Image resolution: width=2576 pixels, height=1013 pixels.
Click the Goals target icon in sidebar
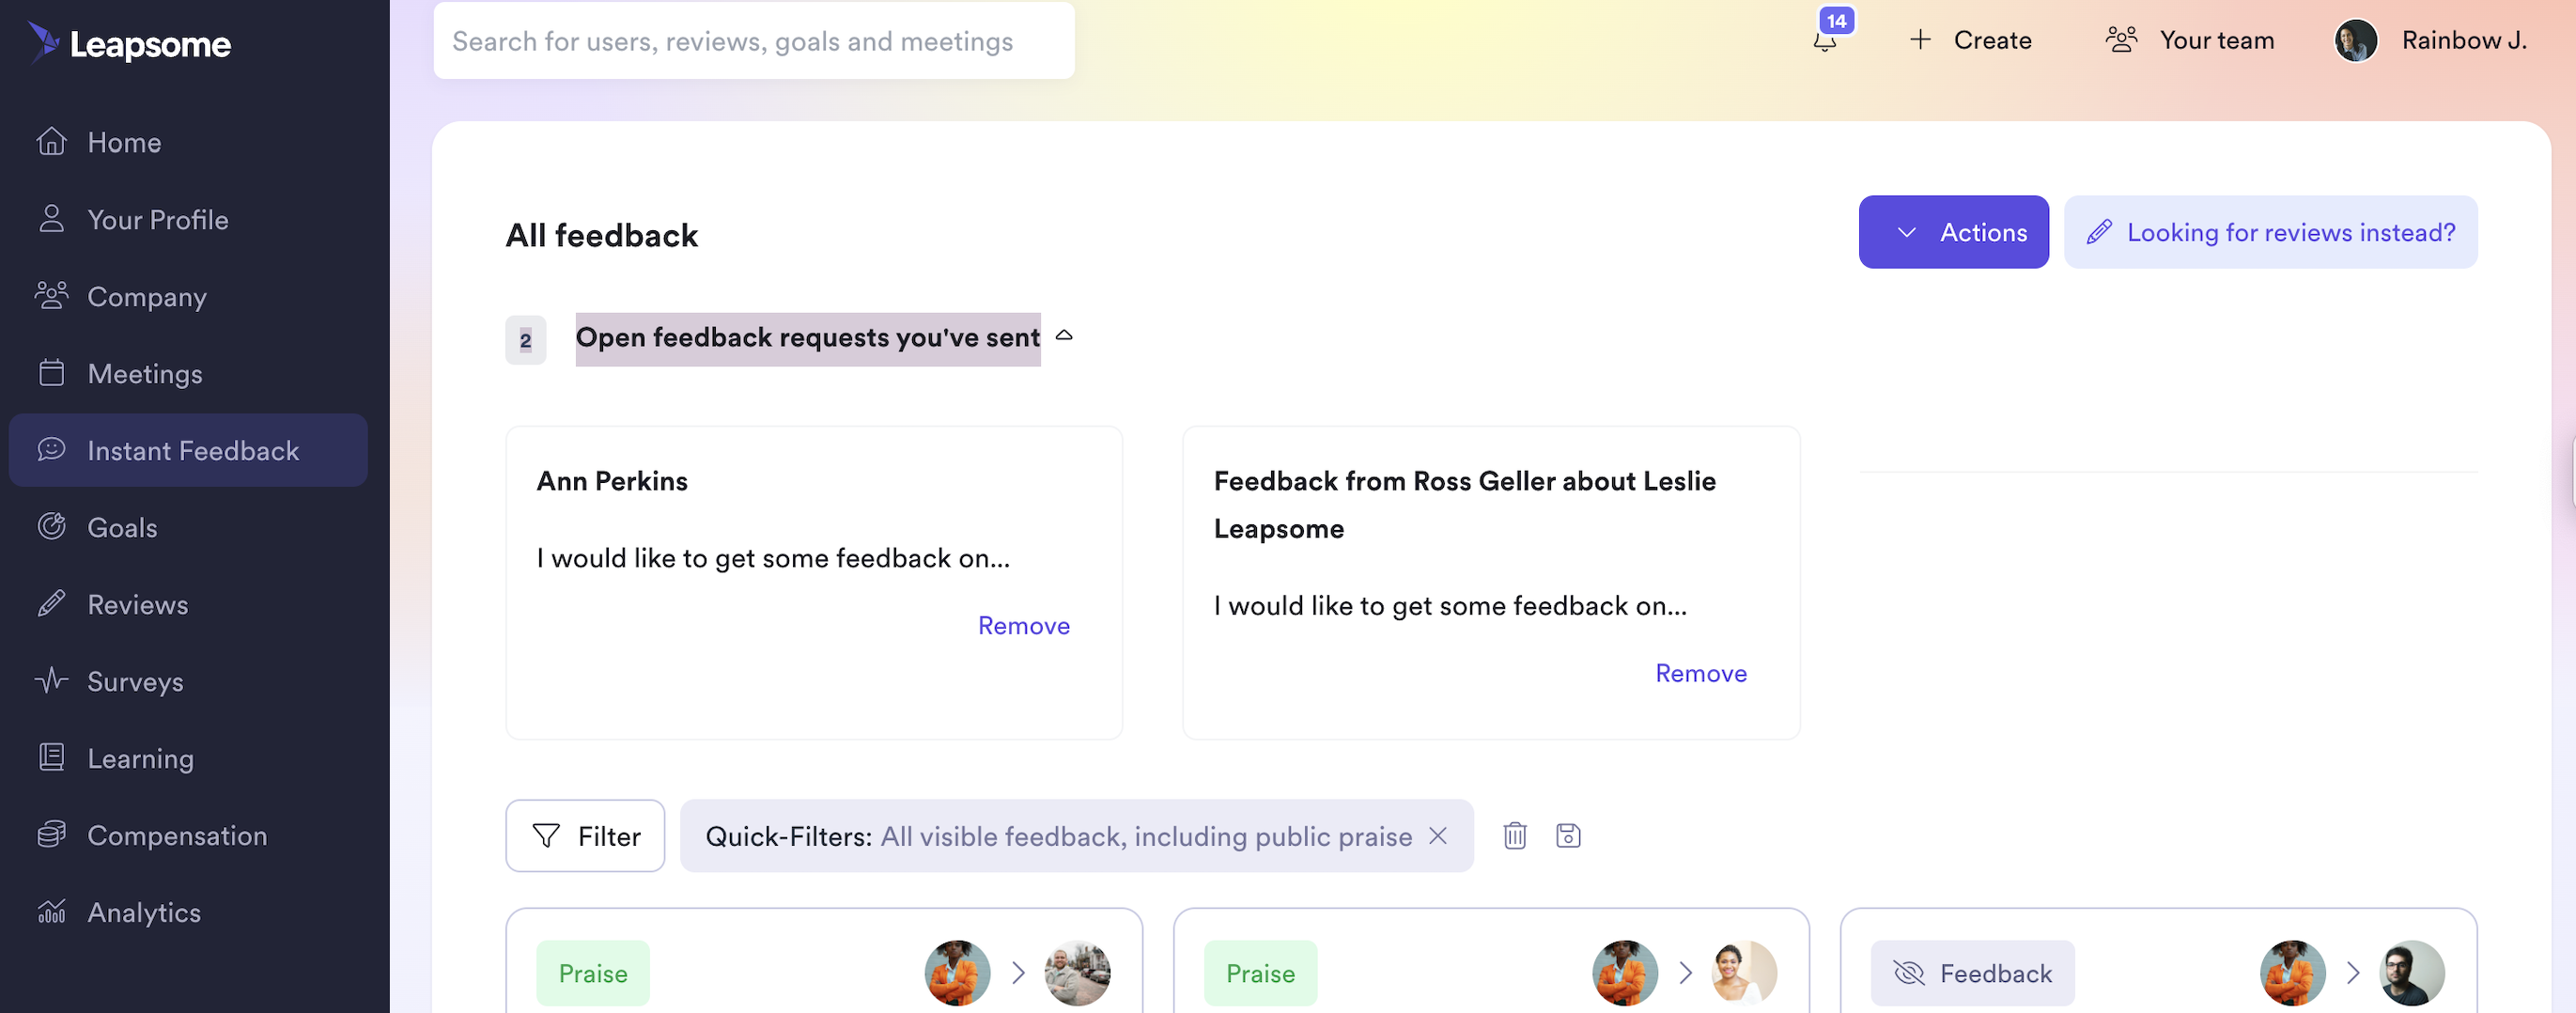tap(51, 527)
